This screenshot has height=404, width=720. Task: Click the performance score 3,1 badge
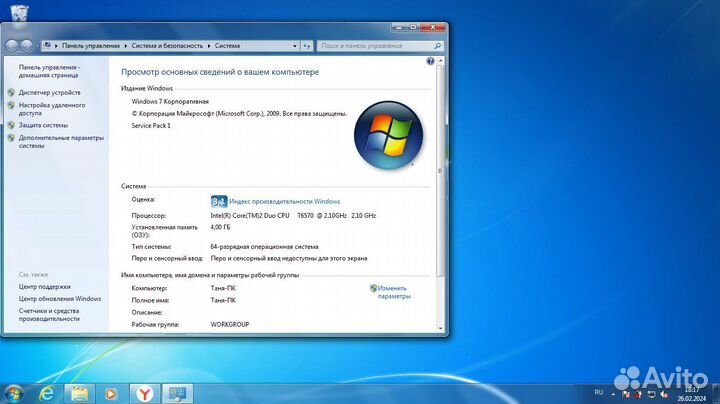(219, 202)
